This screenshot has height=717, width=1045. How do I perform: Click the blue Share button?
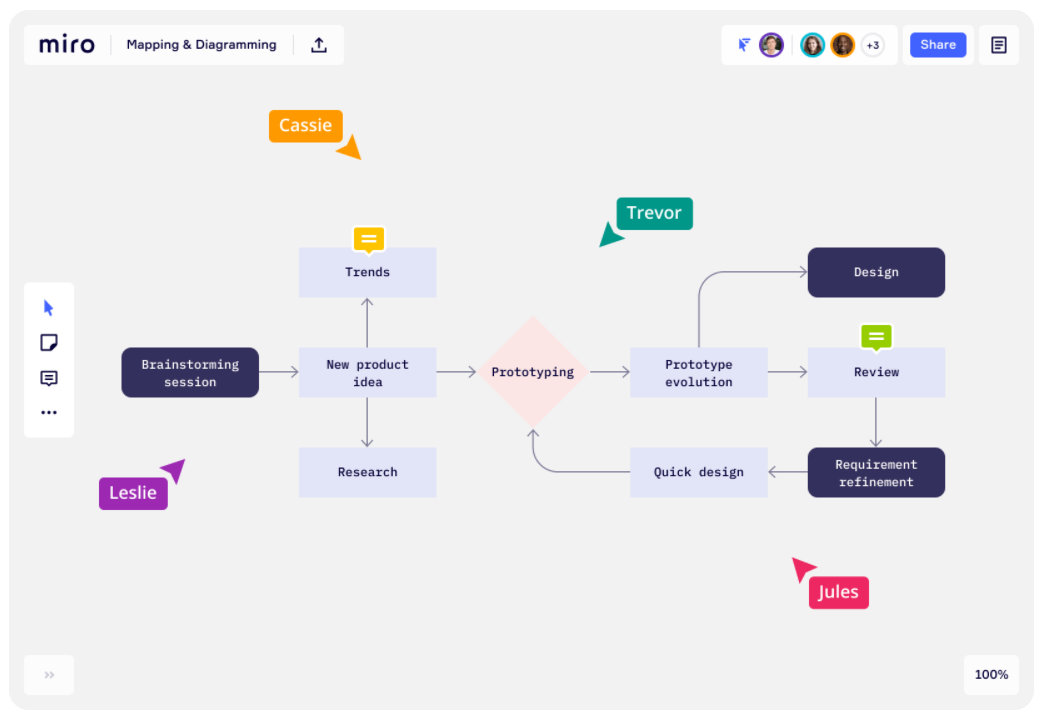(x=938, y=45)
